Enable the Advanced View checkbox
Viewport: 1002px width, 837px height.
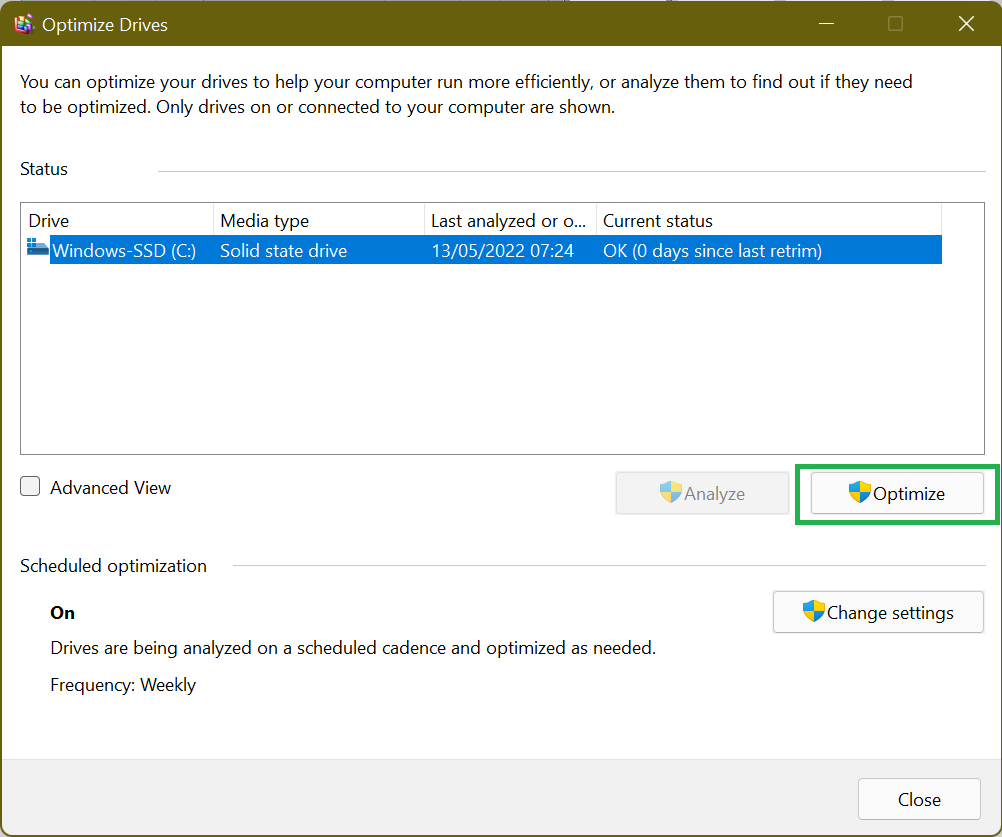pos(31,487)
